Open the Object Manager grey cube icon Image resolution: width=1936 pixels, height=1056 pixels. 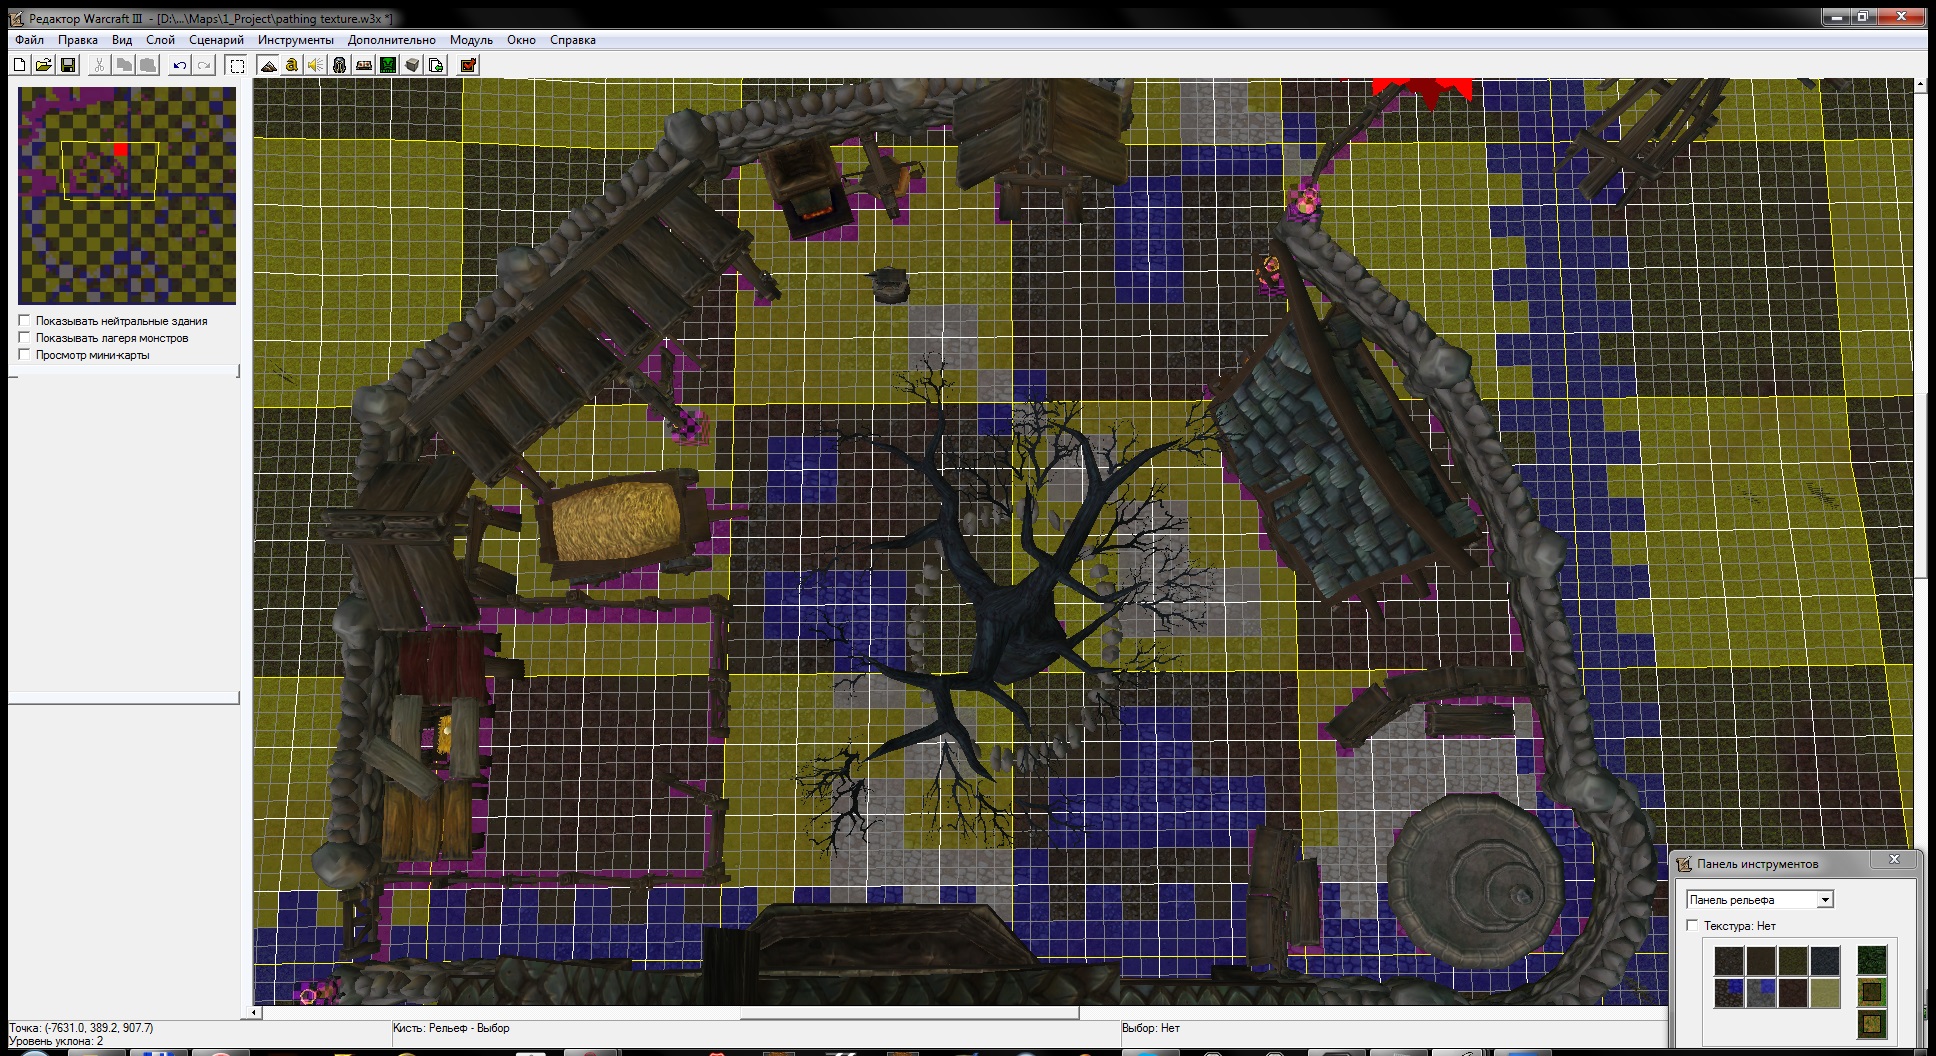[x=412, y=65]
